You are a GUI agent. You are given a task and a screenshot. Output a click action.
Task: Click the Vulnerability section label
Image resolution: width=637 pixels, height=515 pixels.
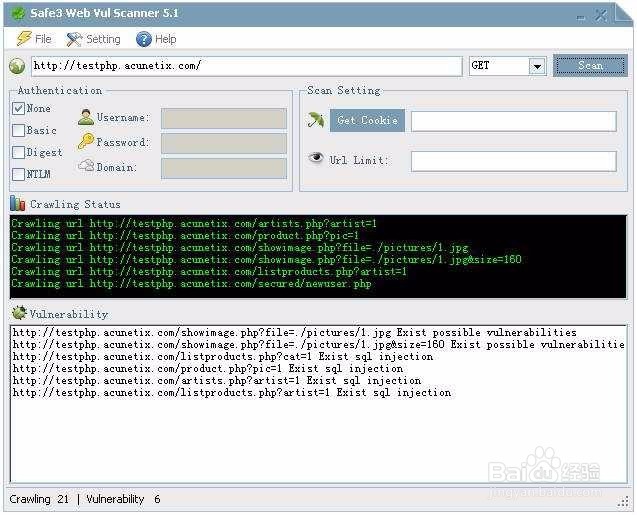click(69, 314)
